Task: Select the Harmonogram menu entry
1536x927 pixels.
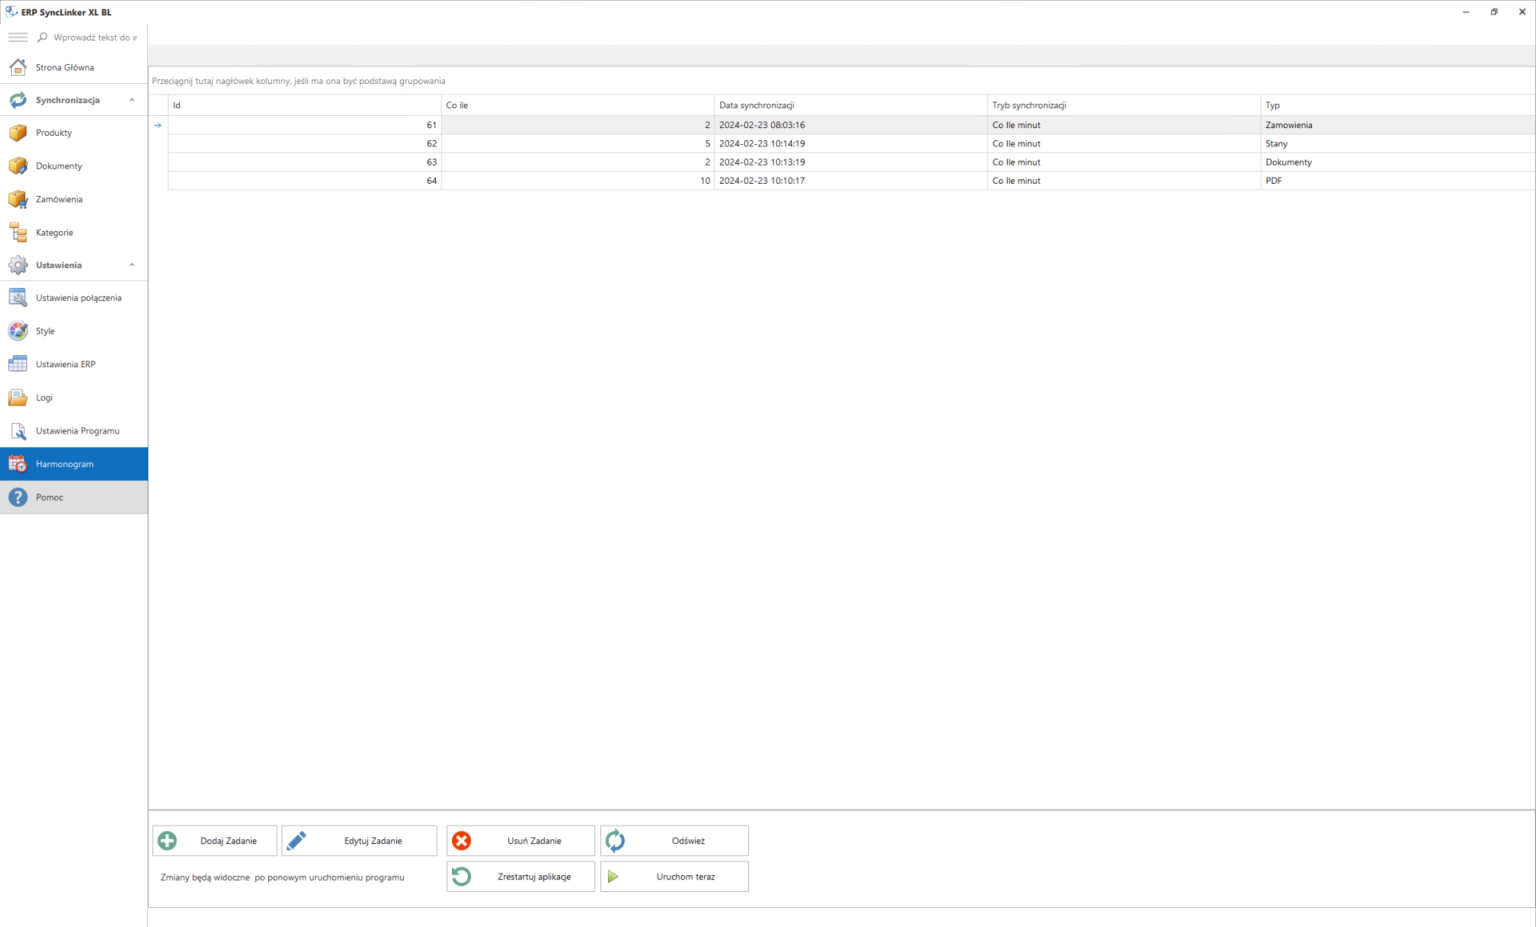Action: coord(64,463)
